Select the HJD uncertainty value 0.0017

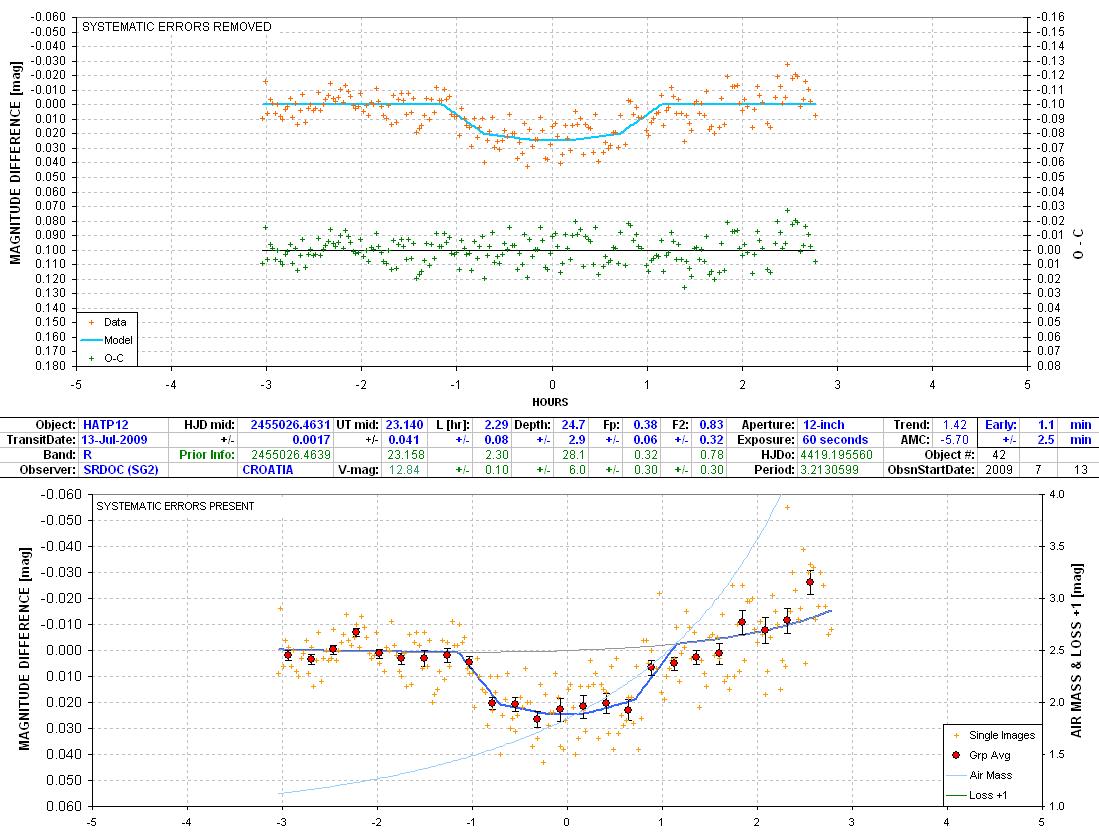click(311, 439)
